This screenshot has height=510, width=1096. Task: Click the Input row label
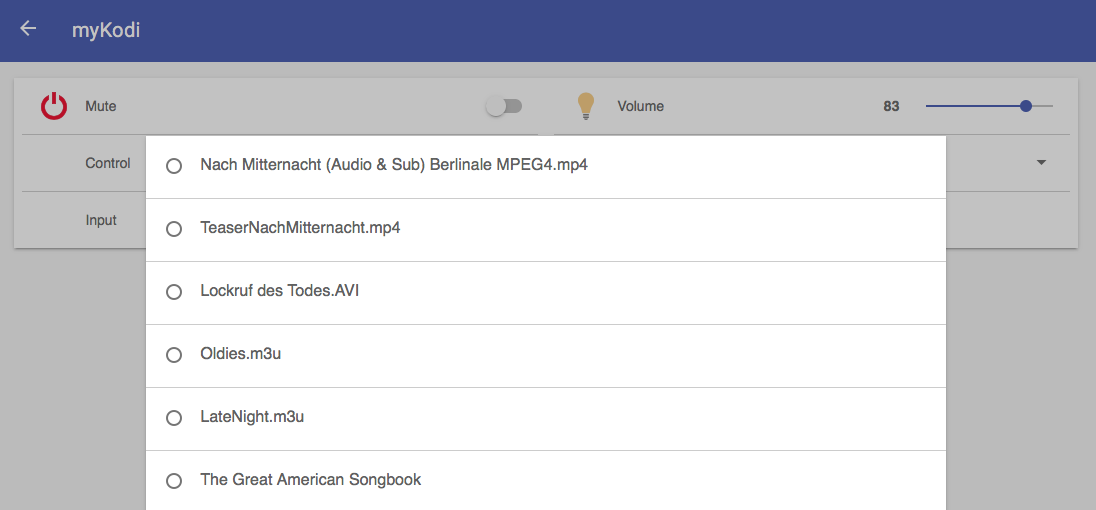[x=101, y=220]
